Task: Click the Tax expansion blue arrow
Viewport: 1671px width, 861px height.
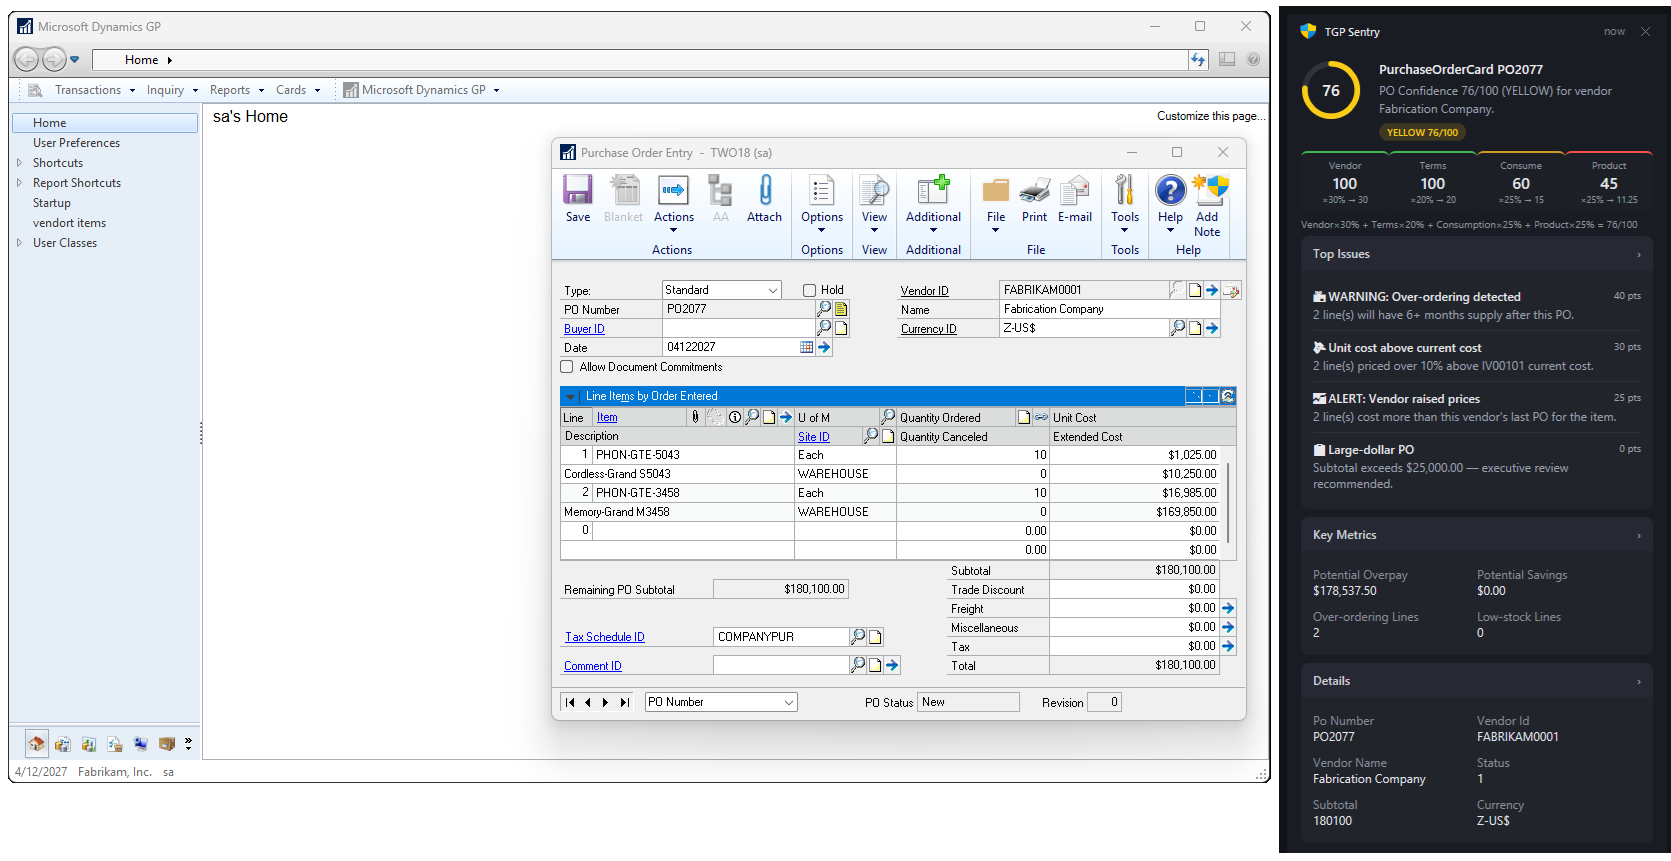Action: [x=1228, y=647]
